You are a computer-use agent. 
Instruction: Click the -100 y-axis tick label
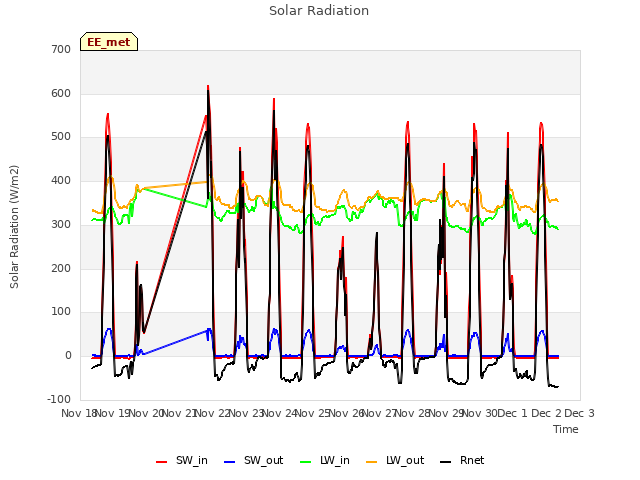coord(59,399)
